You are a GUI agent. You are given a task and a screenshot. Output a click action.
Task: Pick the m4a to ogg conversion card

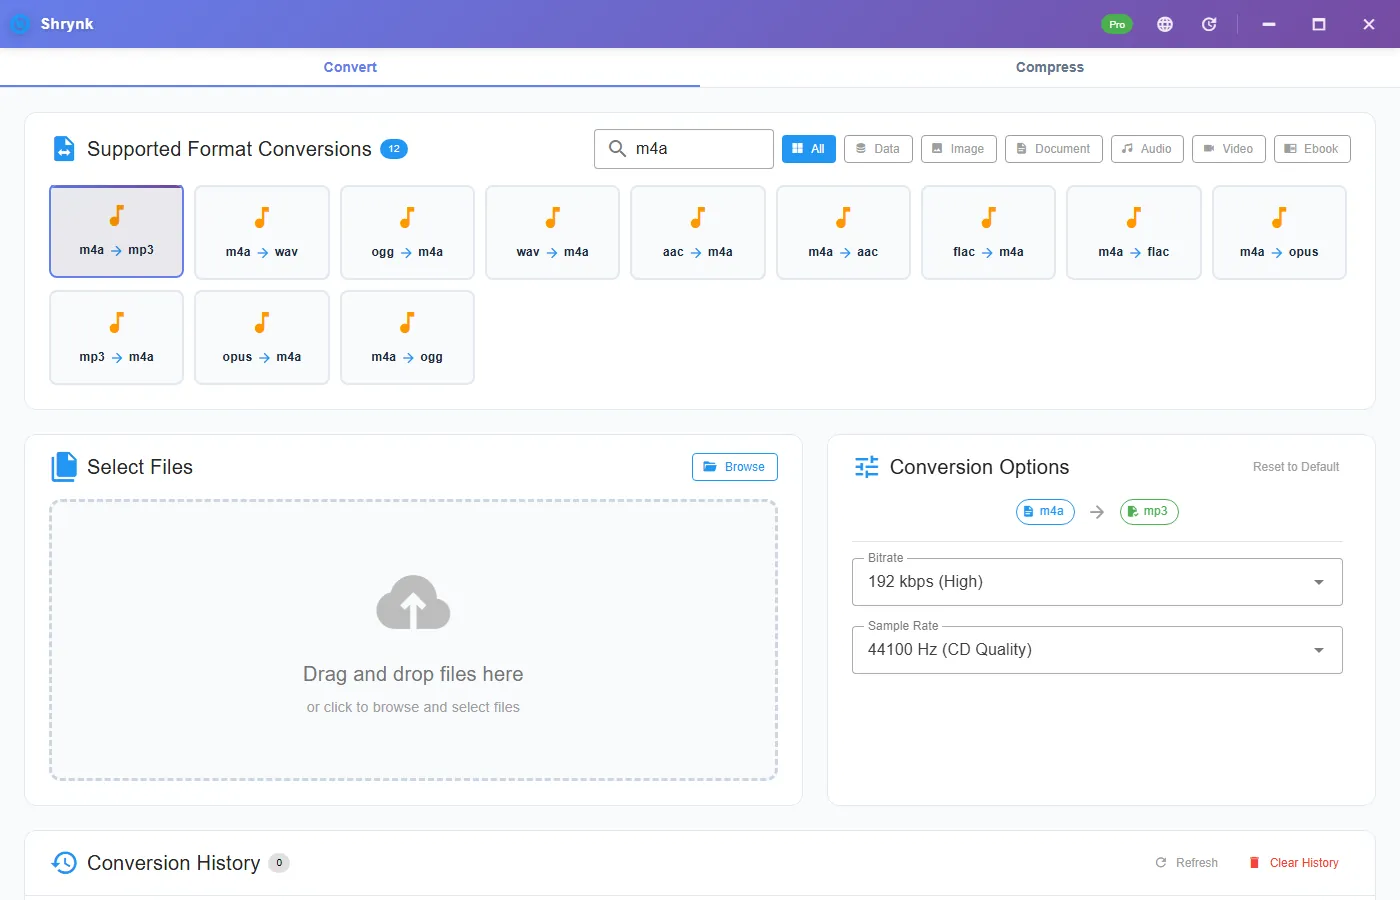407,337
